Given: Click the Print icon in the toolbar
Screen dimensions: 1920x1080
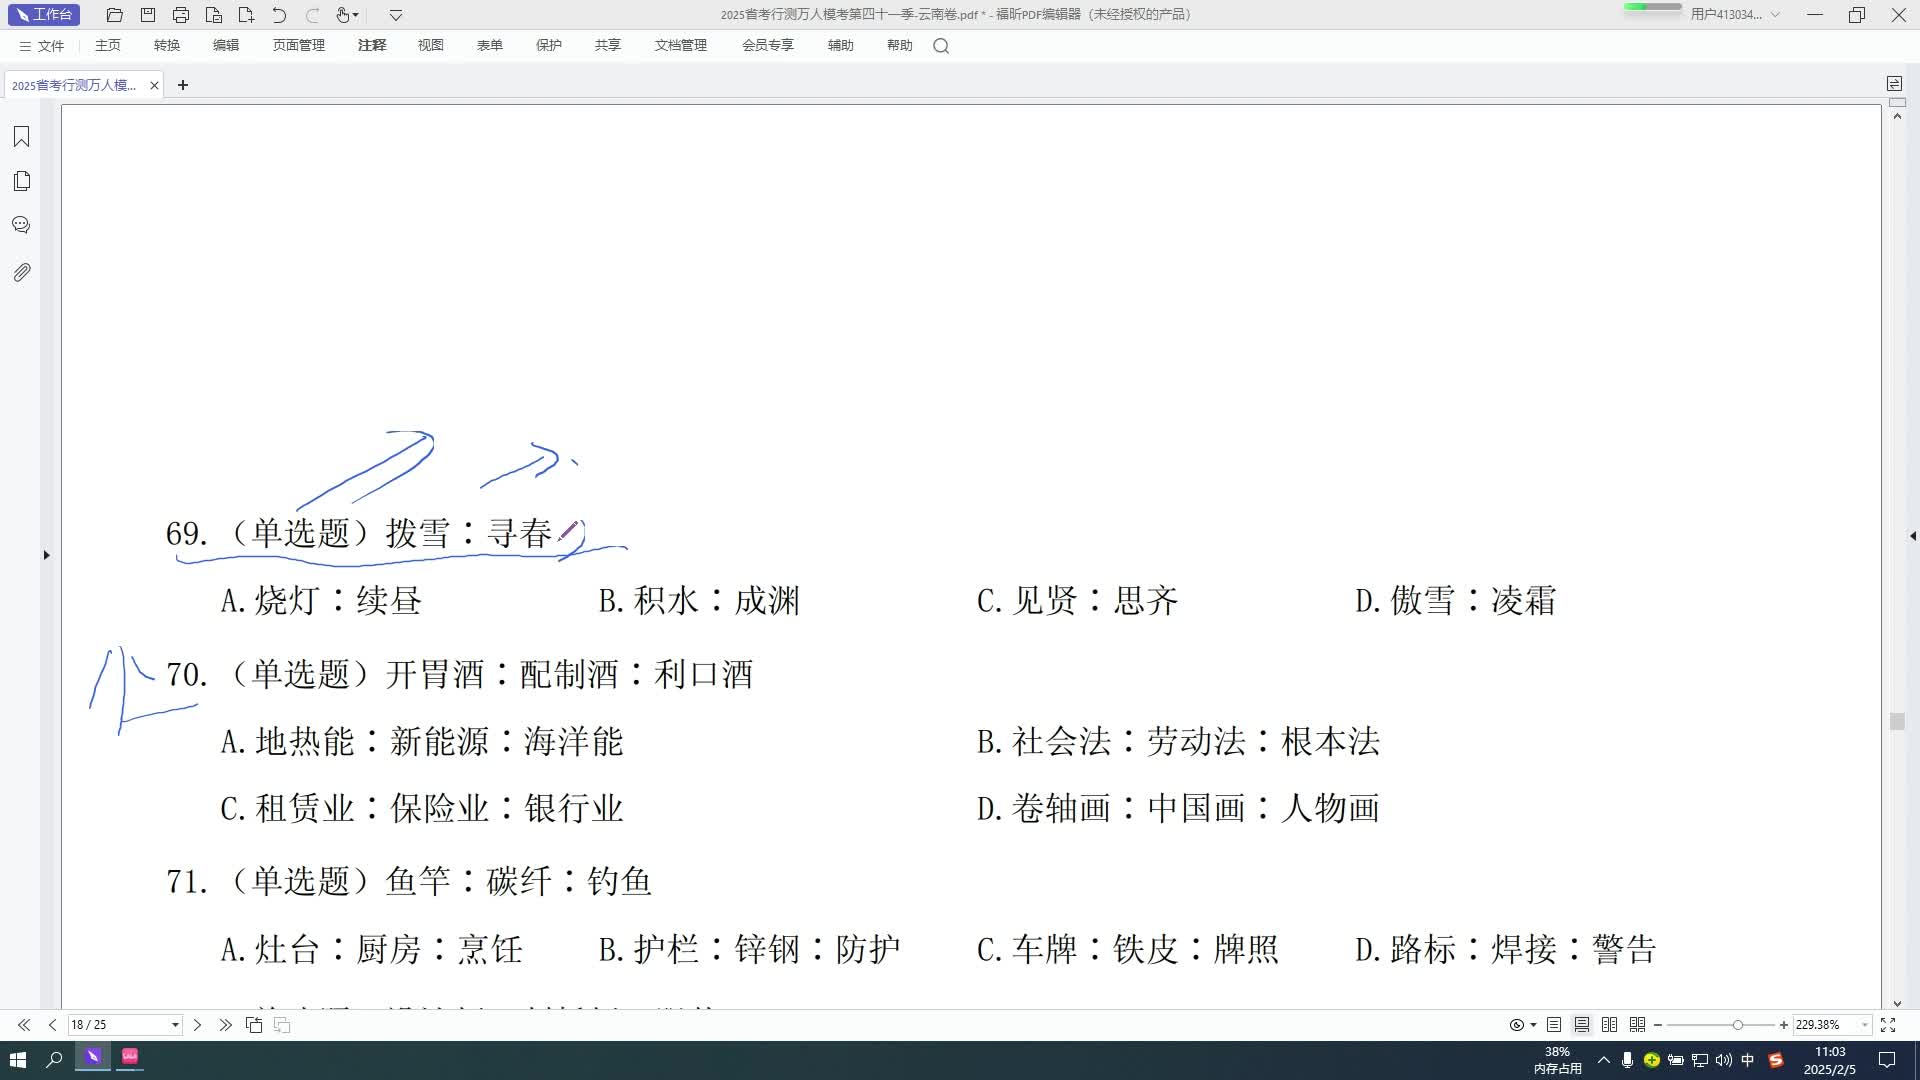Looking at the screenshot, I should [x=181, y=14].
